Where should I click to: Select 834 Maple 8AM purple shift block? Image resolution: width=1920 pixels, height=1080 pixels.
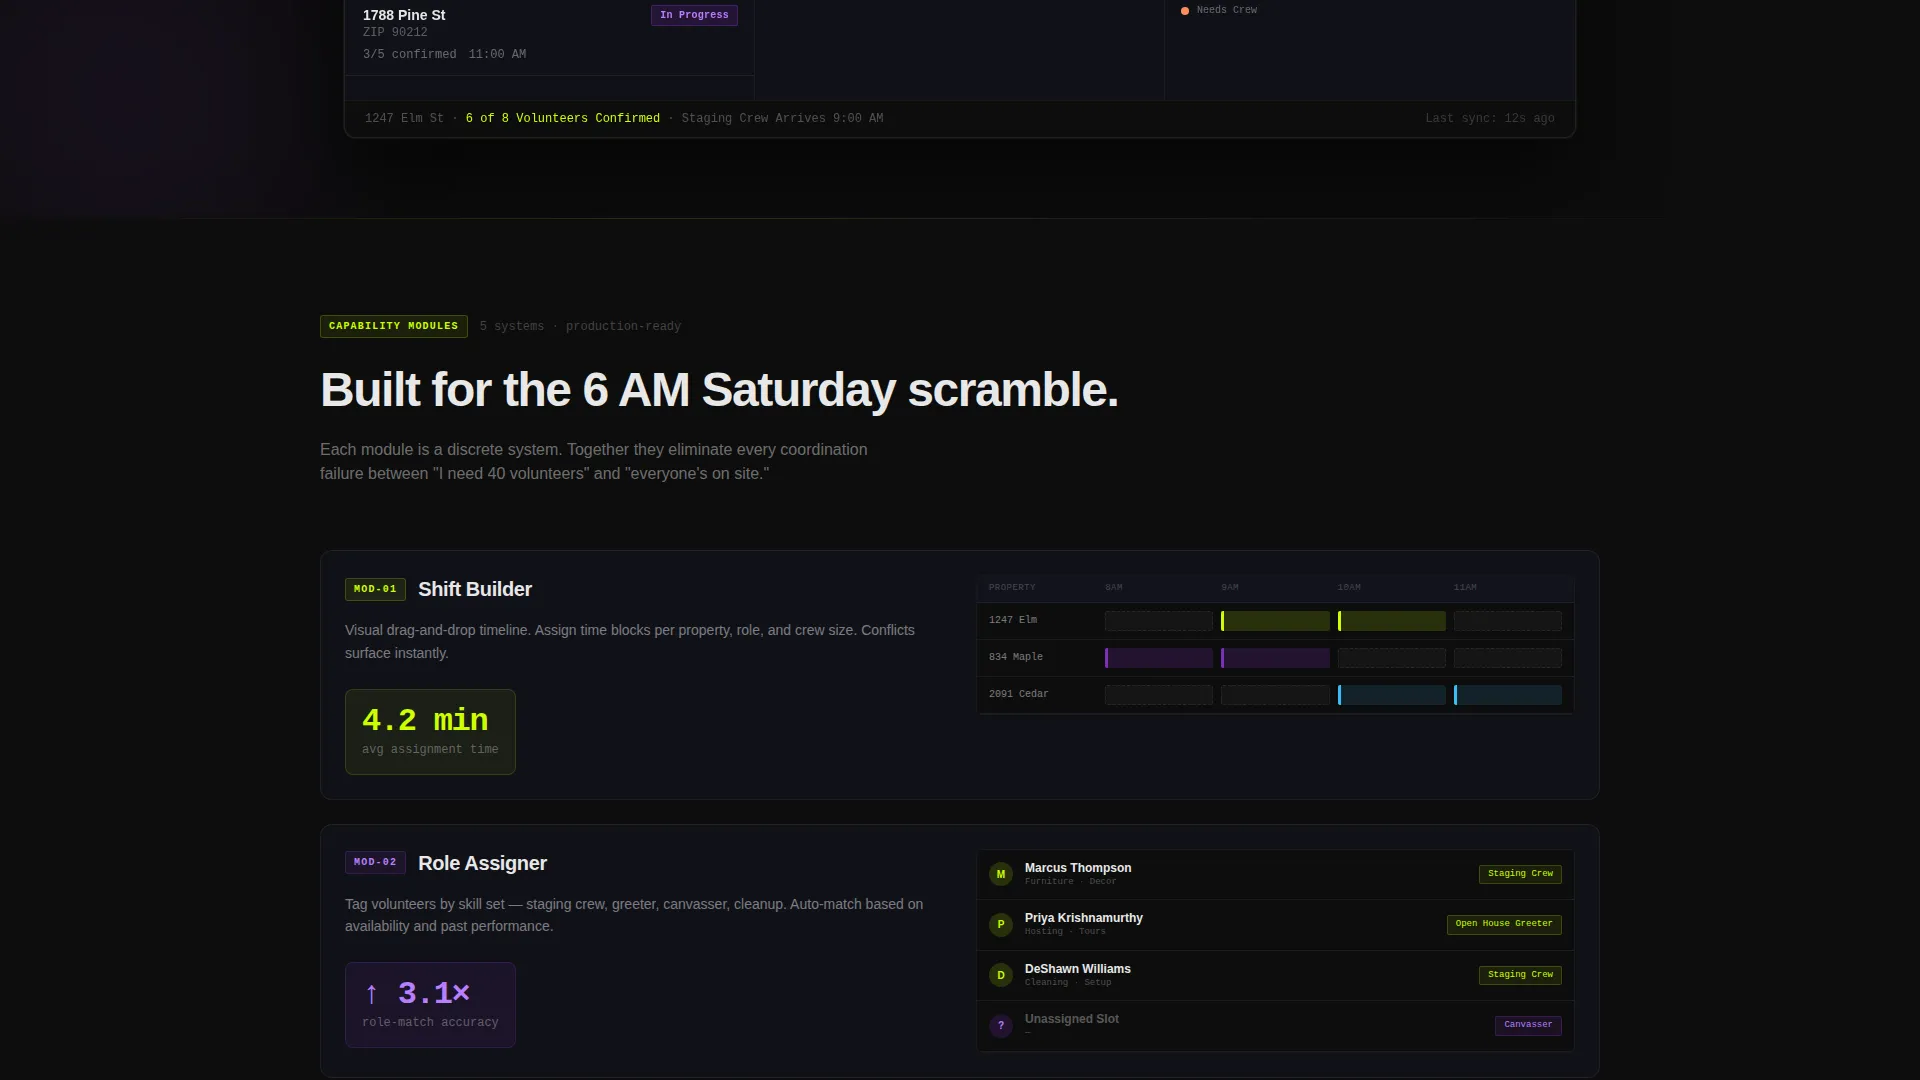pyautogui.click(x=1159, y=658)
